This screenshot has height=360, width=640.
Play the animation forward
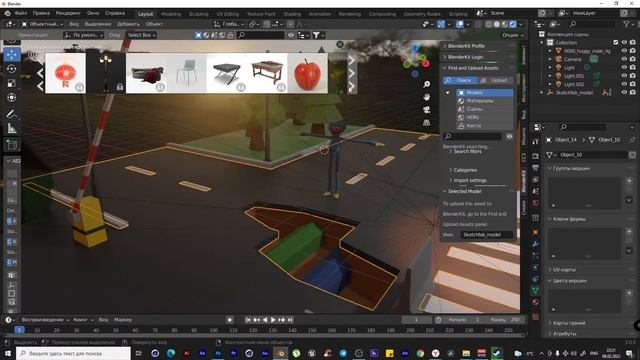[x=273, y=320]
